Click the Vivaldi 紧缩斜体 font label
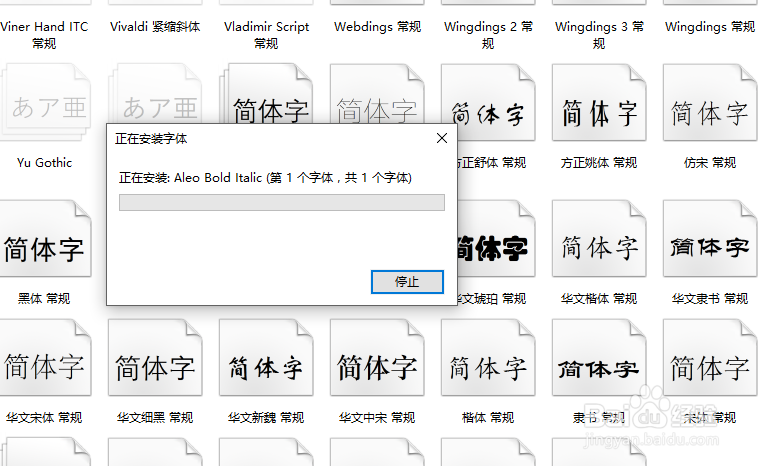 [x=155, y=27]
